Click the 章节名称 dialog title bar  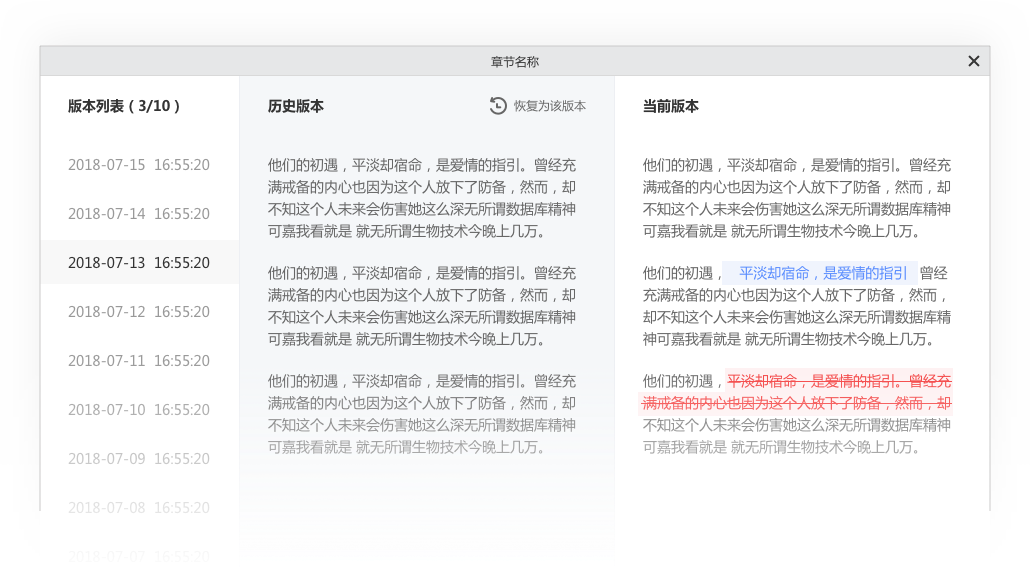(513, 60)
